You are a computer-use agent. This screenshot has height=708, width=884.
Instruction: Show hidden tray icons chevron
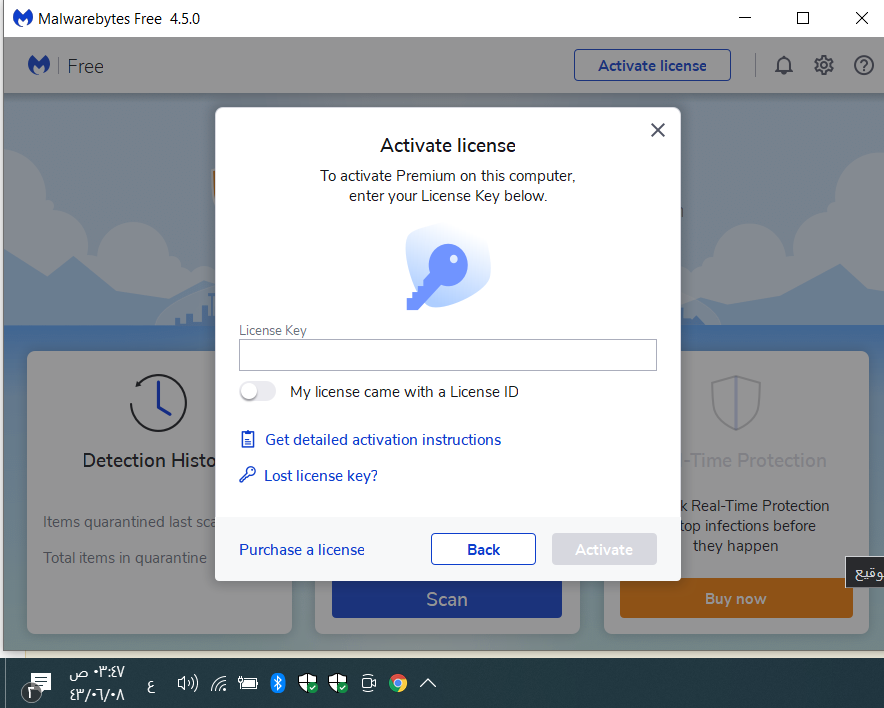[428, 683]
